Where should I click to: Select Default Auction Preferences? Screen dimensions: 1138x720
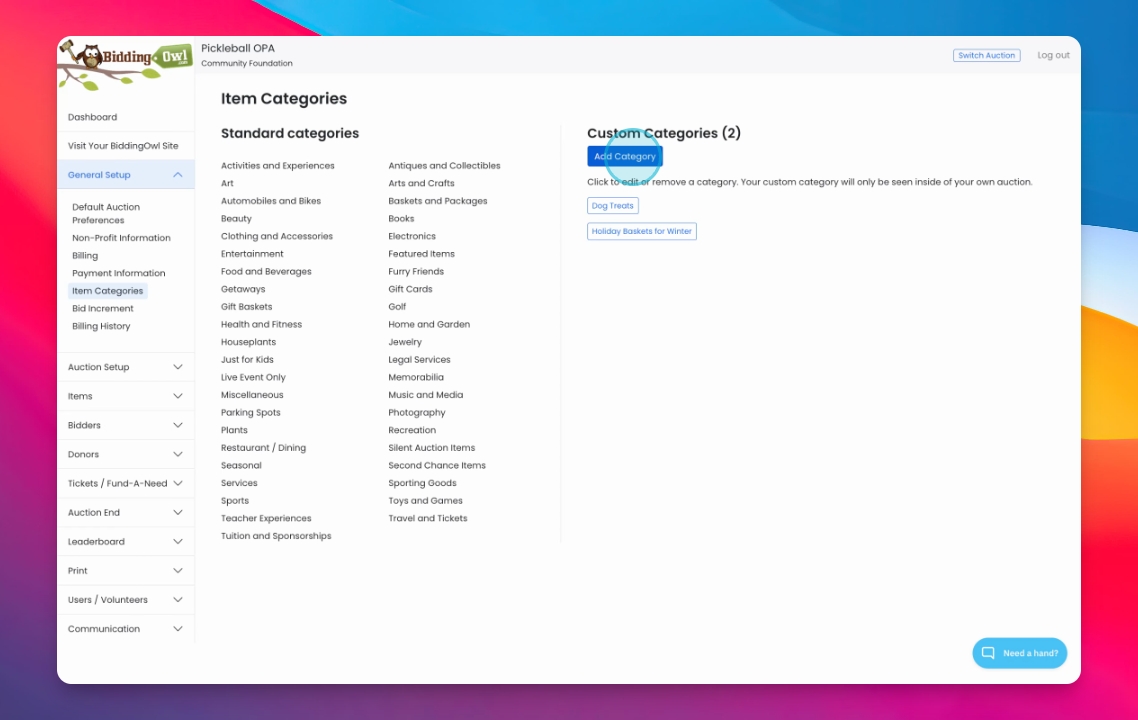pyautogui.click(x=106, y=213)
